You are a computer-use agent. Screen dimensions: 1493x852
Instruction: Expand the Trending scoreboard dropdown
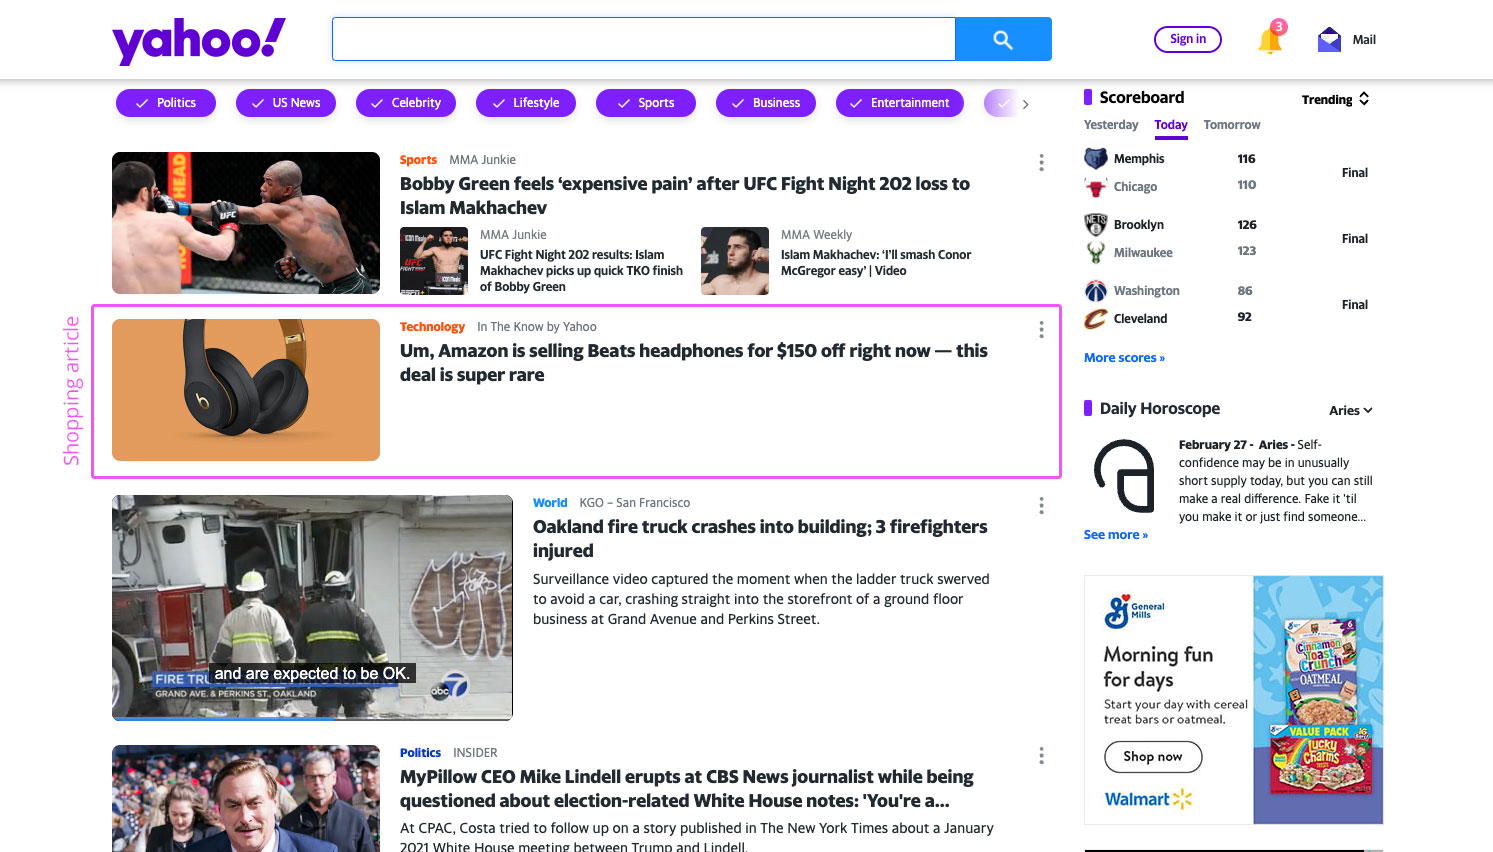[1335, 99]
